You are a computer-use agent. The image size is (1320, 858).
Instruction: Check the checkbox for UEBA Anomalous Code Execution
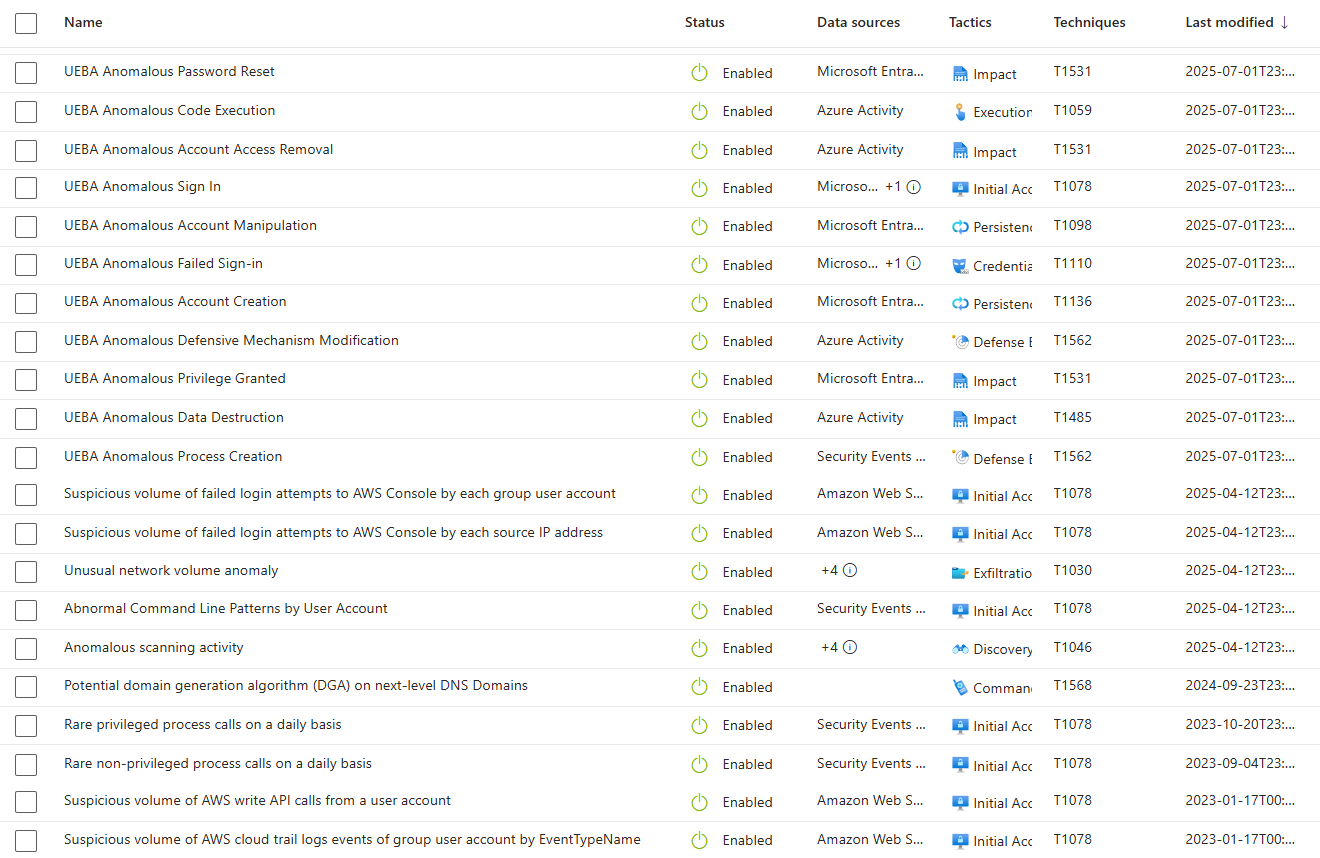click(x=26, y=112)
